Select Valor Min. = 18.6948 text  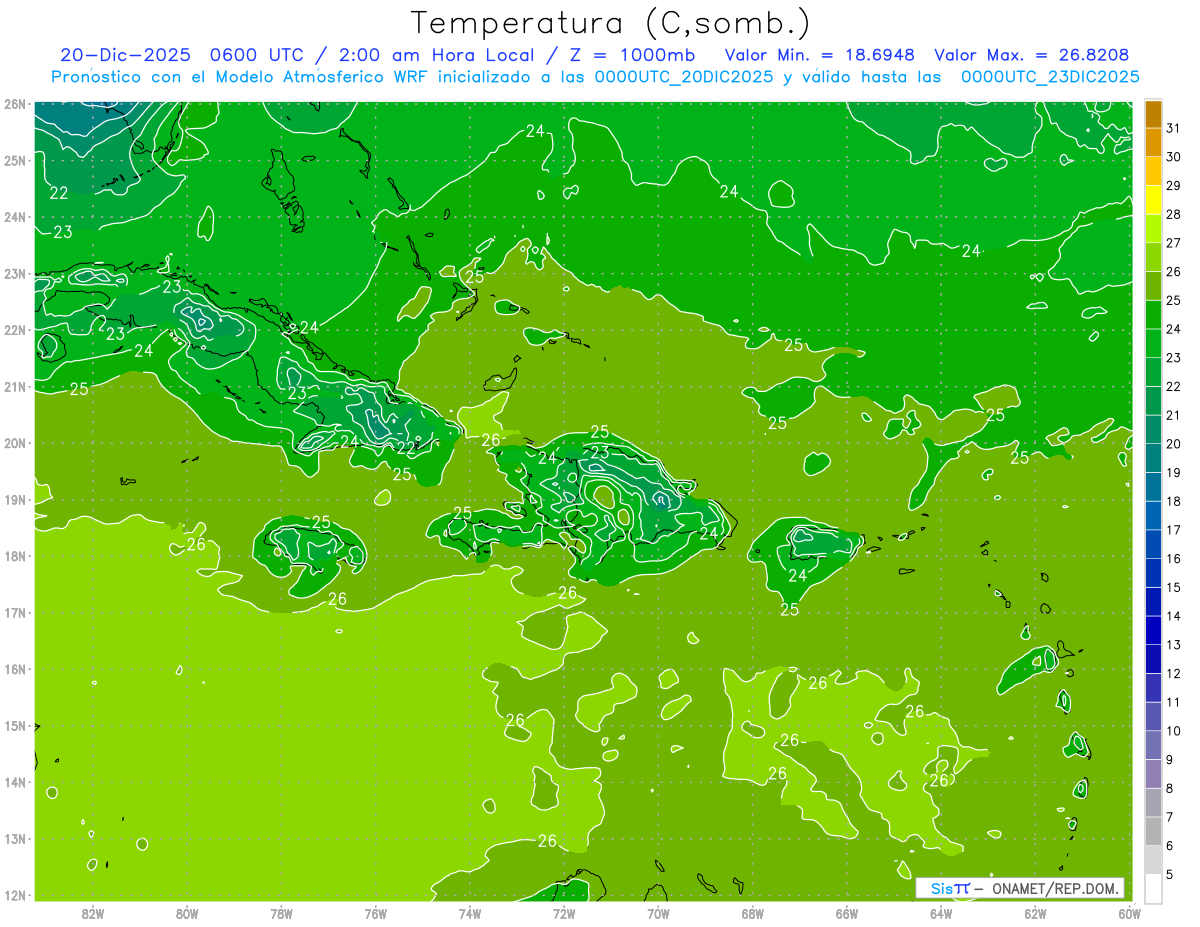click(820, 56)
